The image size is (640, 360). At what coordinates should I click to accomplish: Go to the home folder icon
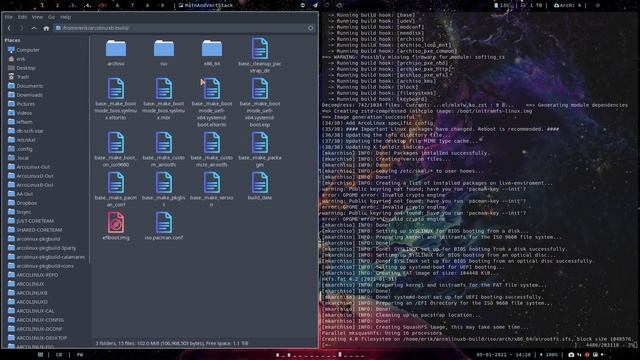click(x=46, y=28)
